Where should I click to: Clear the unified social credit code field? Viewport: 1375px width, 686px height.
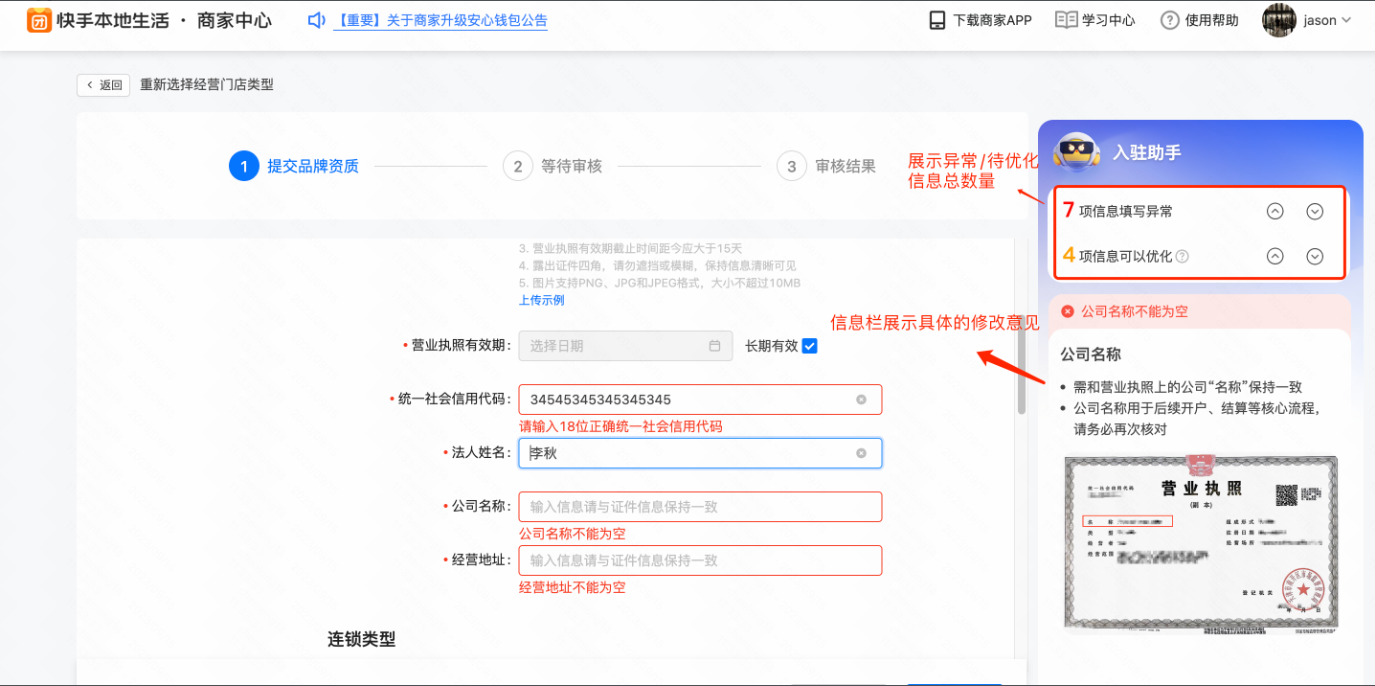pyautogui.click(x=861, y=400)
